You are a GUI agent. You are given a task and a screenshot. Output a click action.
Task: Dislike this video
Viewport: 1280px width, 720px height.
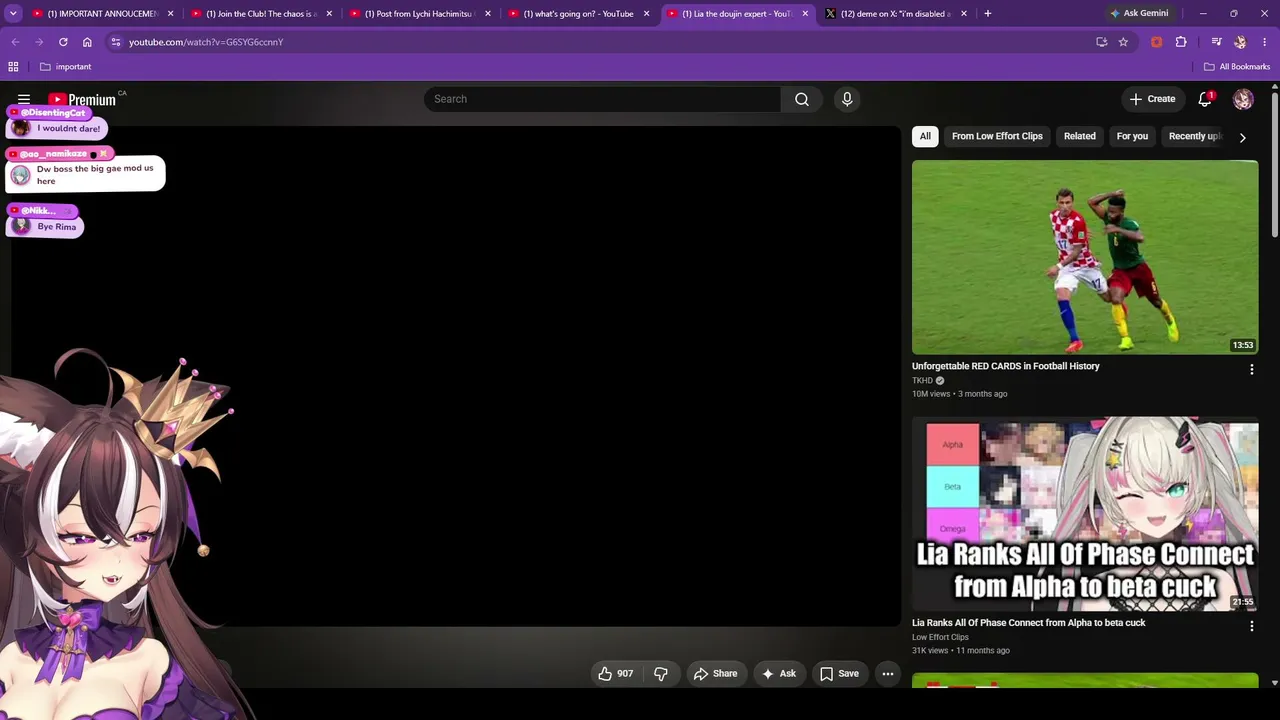coord(661,674)
